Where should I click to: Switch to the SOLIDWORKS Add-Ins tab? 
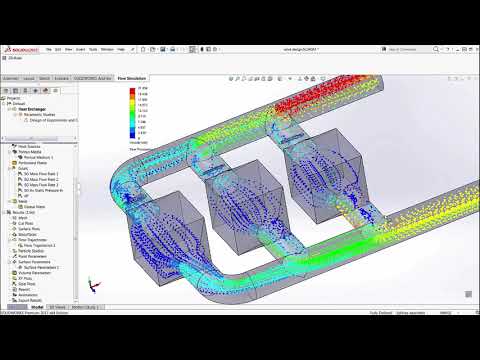93,78
